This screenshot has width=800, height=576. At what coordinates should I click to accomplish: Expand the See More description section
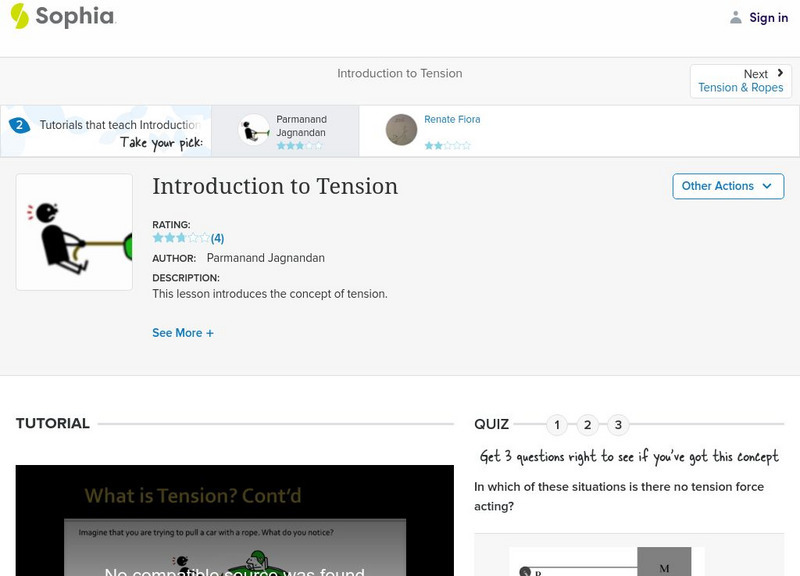coord(183,333)
